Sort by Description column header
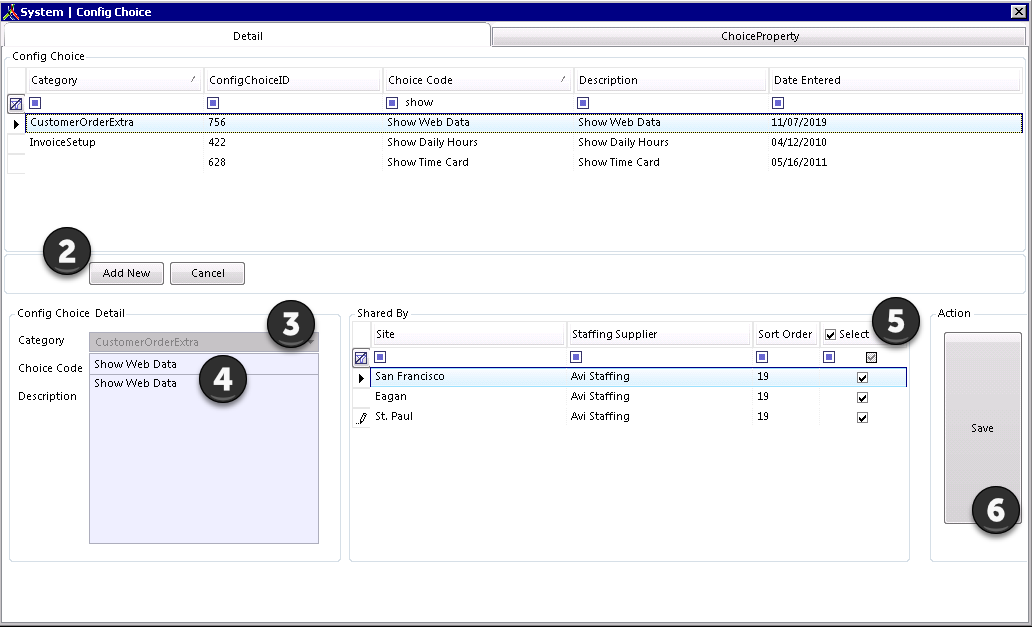The image size is (1032, 629). 671,80
